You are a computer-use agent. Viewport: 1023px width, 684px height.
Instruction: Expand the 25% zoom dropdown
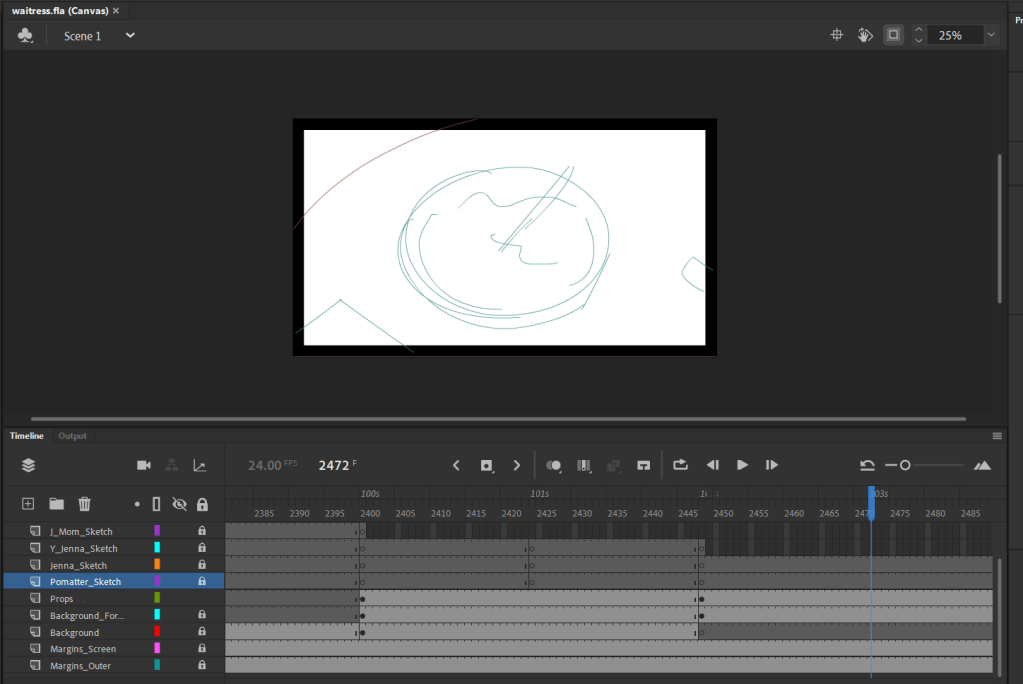[x=991, y=35]
